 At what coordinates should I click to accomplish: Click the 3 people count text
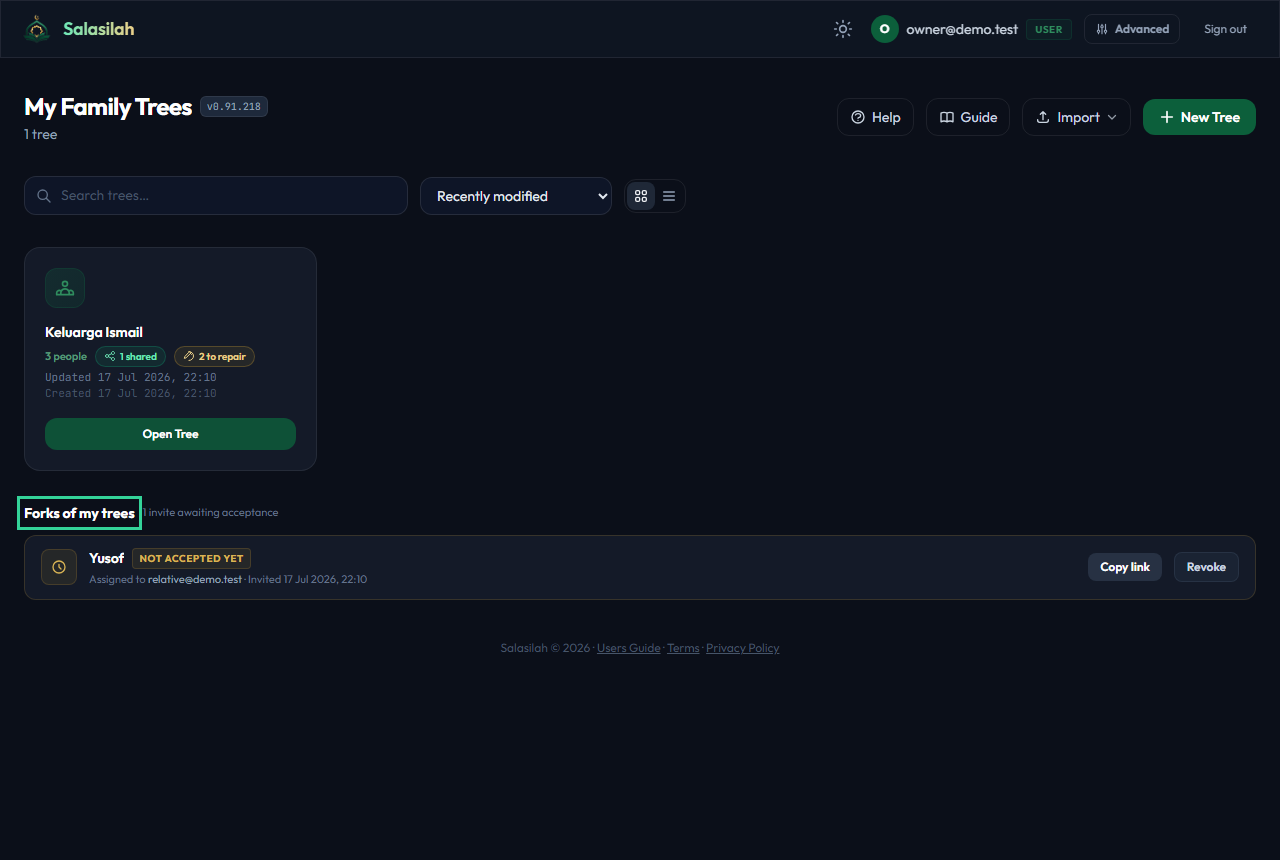click(66, 357)
